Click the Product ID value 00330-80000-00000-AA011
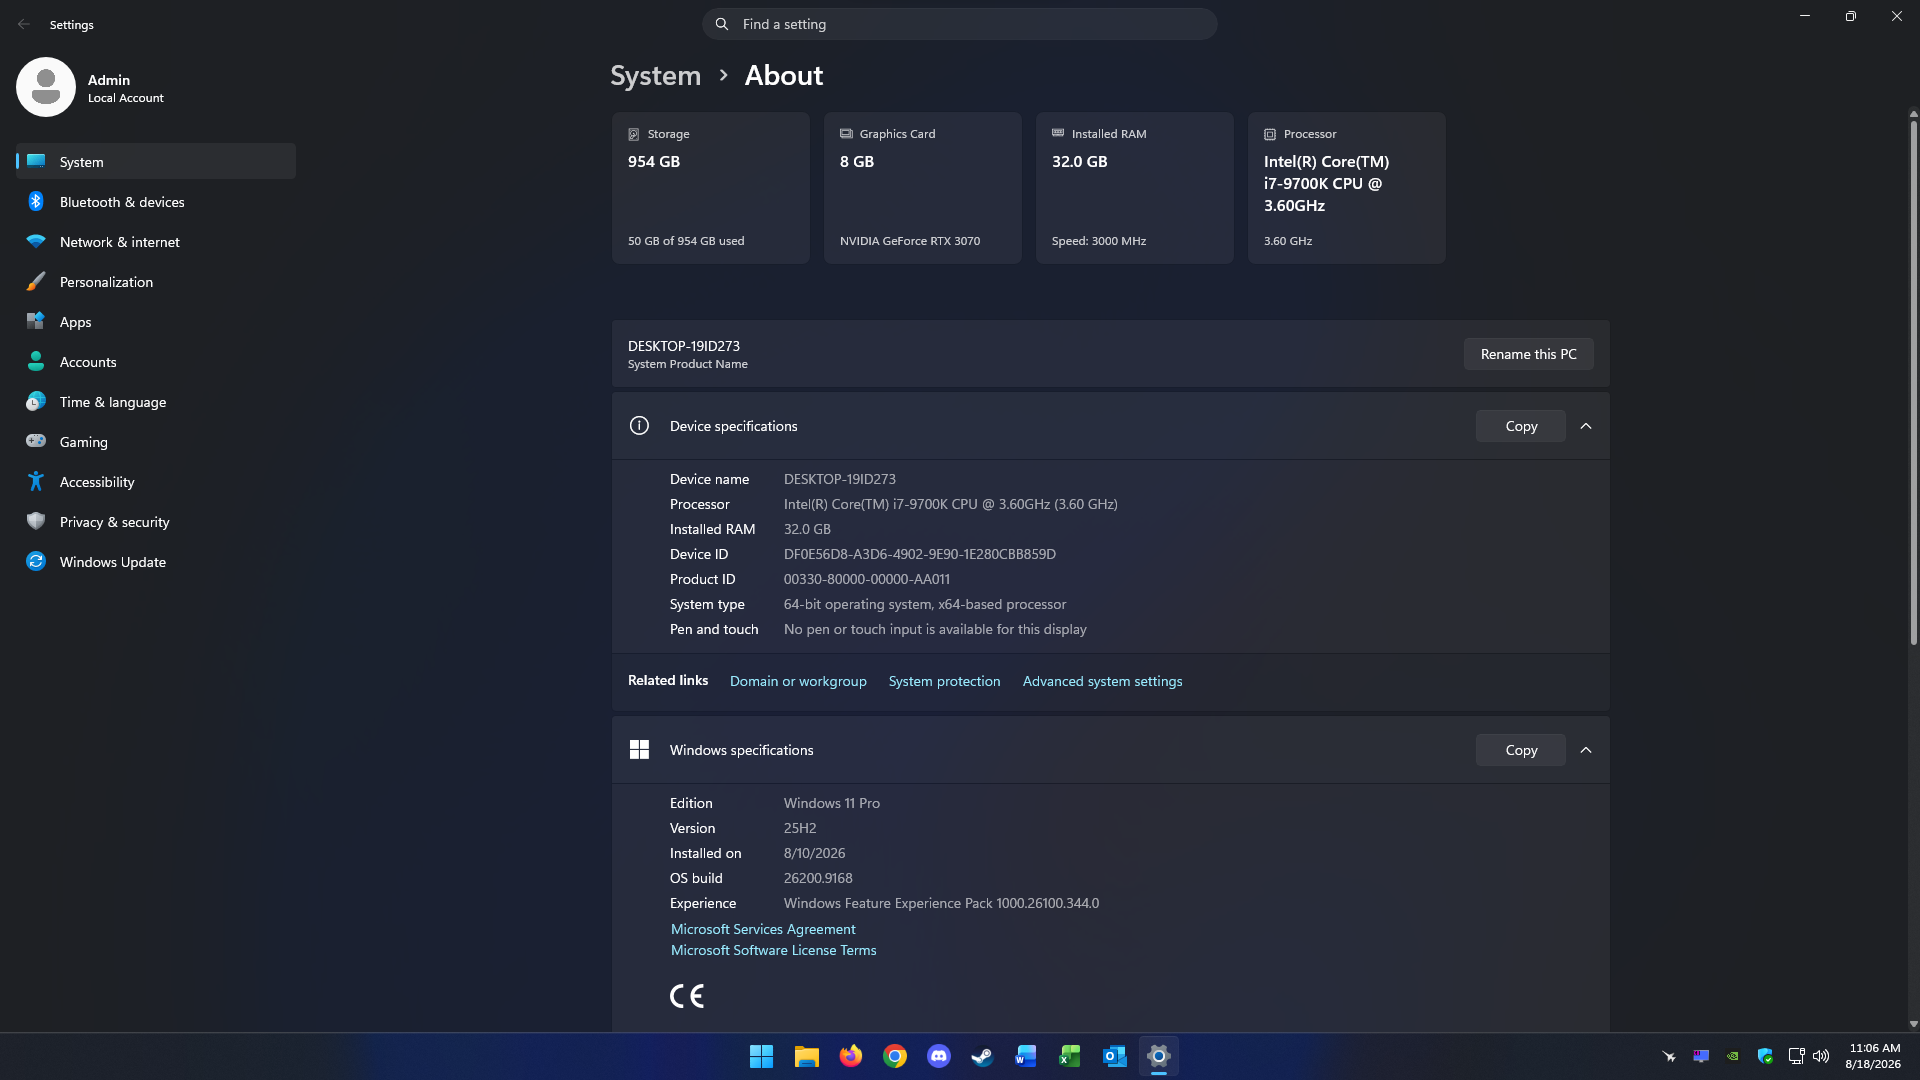1920x1080 pixels. click(867, 579)
